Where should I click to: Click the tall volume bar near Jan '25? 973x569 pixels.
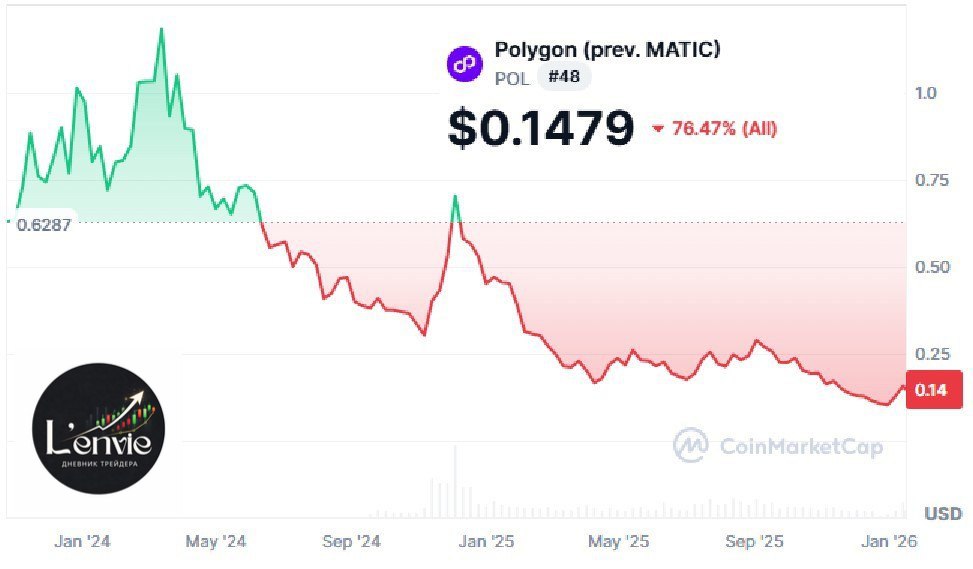pos(455,480)
